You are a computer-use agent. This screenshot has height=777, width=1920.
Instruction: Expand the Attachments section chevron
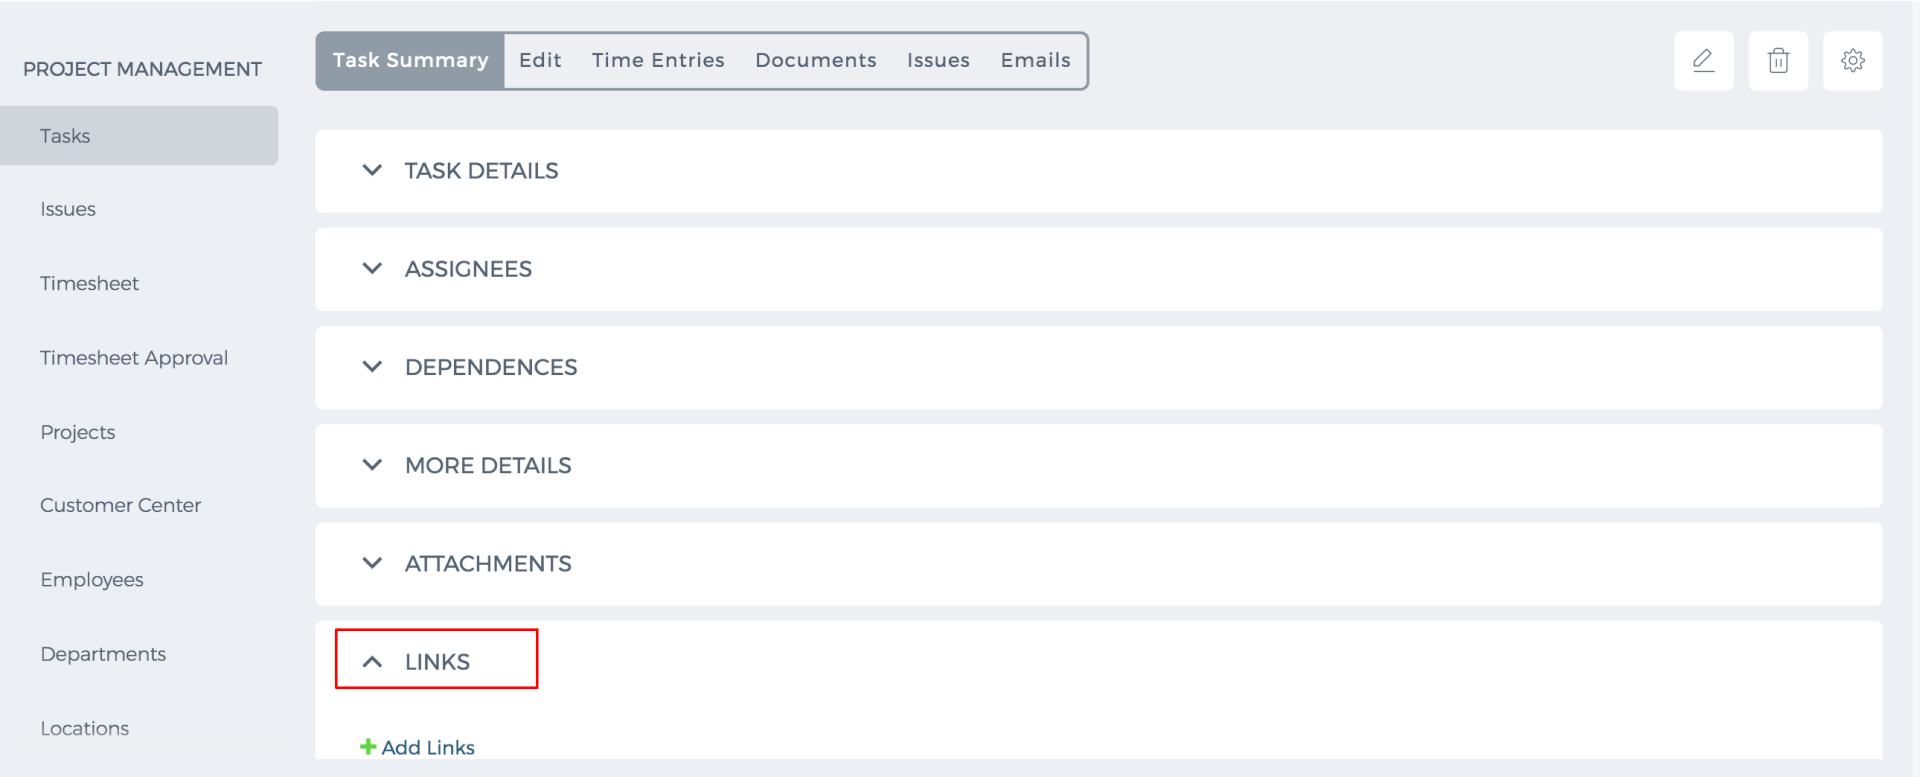coord(372,563)
